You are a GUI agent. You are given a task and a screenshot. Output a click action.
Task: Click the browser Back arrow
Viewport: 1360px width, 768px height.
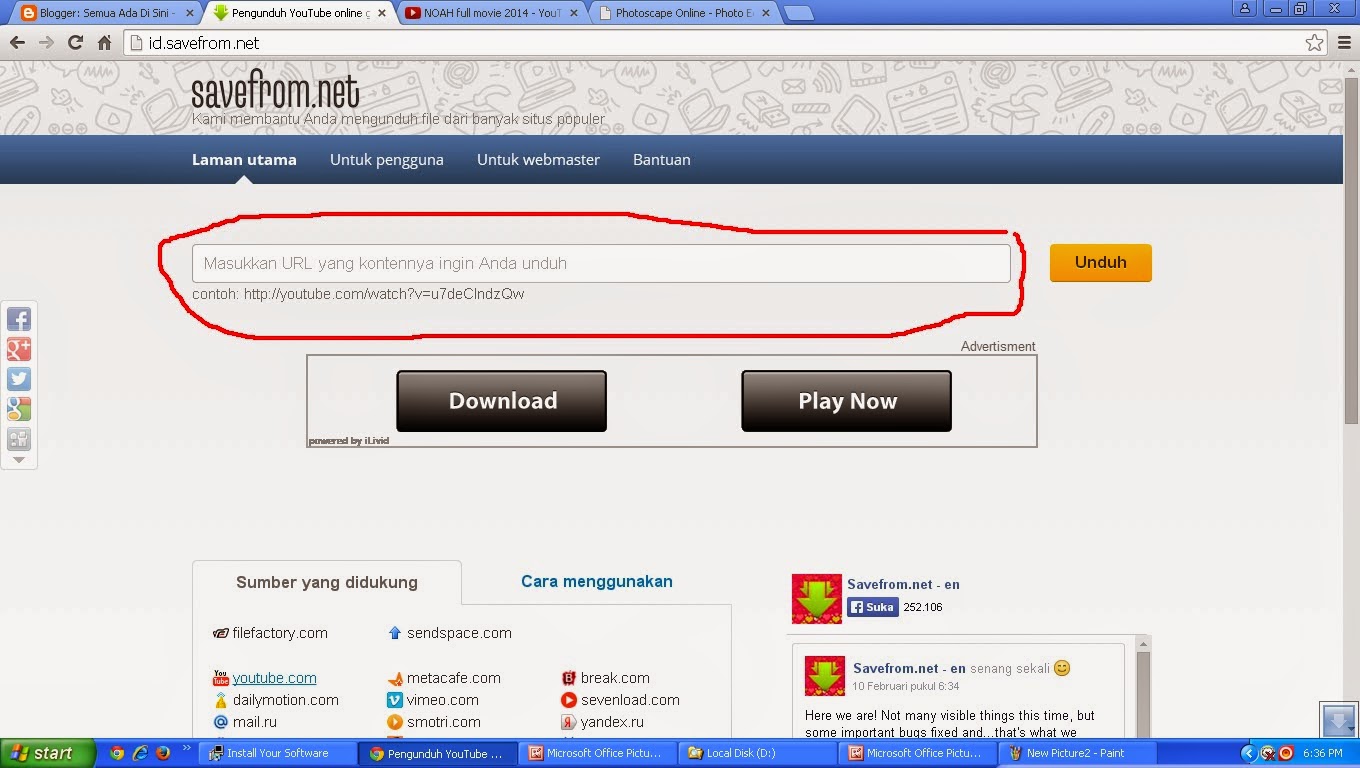[x=17, y=42]
